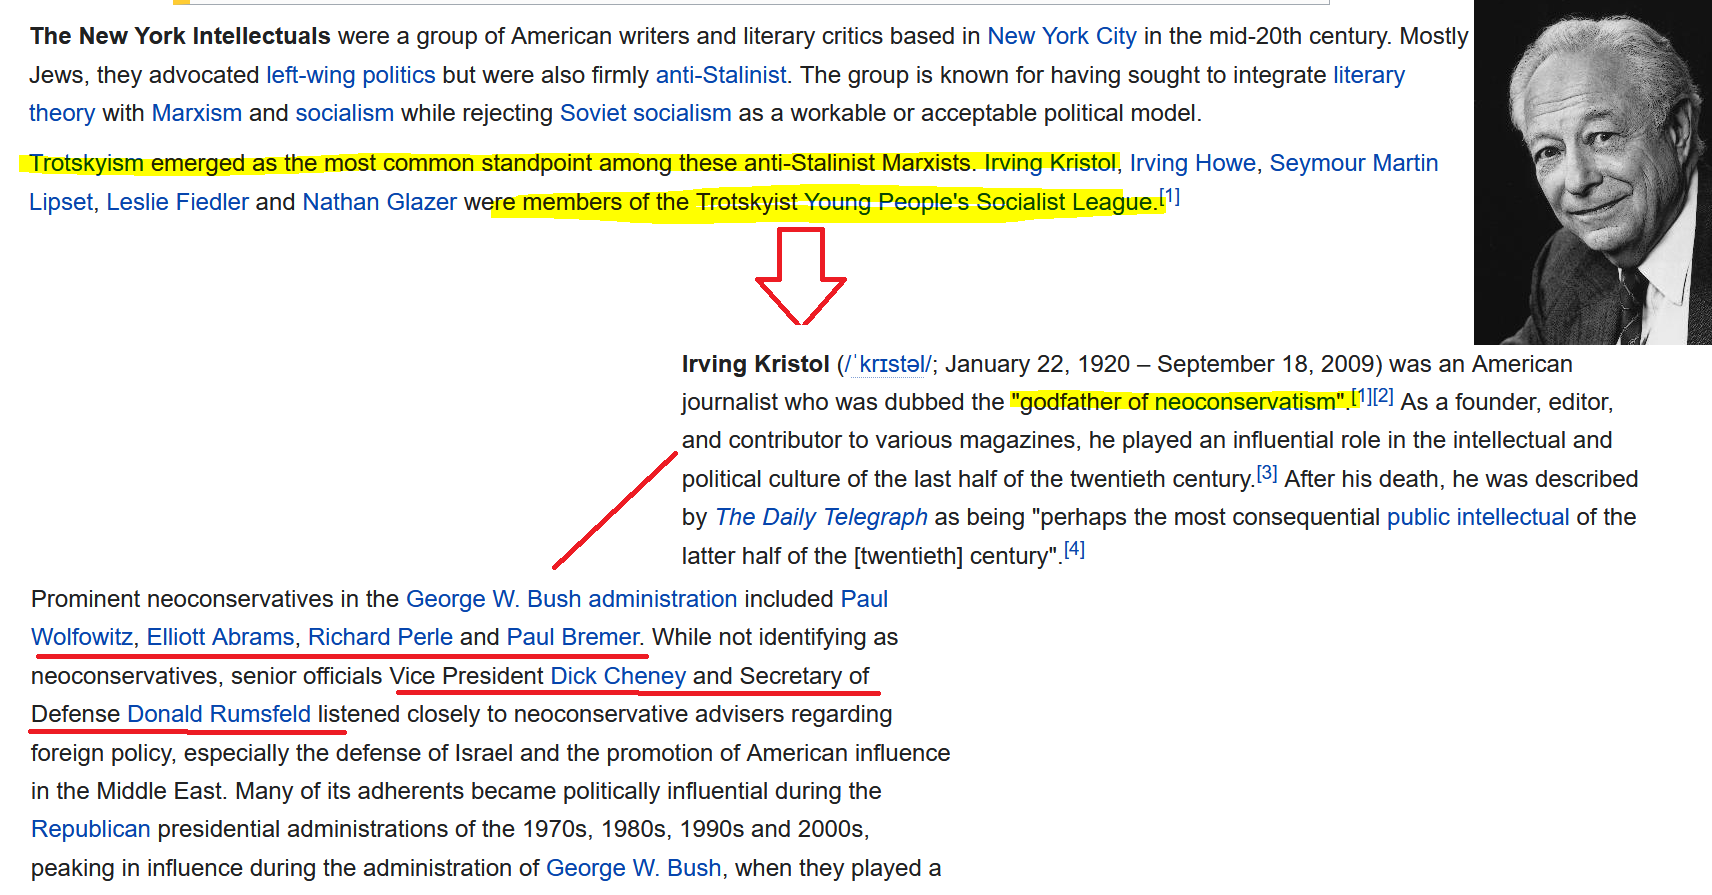Image resolution: width=1712 pixels, height=895 pixels.
Task: Click citation [4] after the Telegraph quote
Action: (1074, 549)
